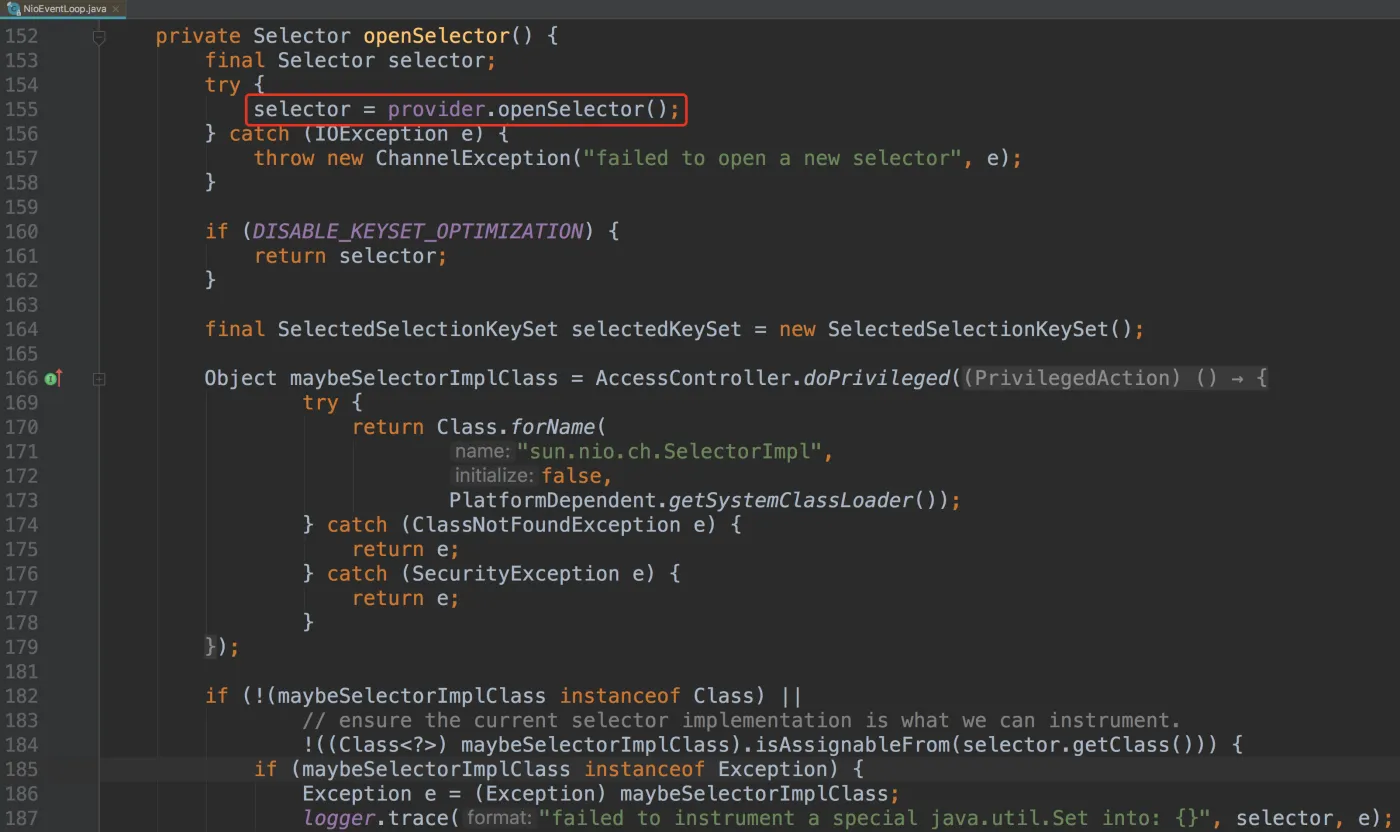Viewport: 1400px width, 832px height.
Task: Expand the folded lambda fold marker at line 166
Action: (99, 379)
